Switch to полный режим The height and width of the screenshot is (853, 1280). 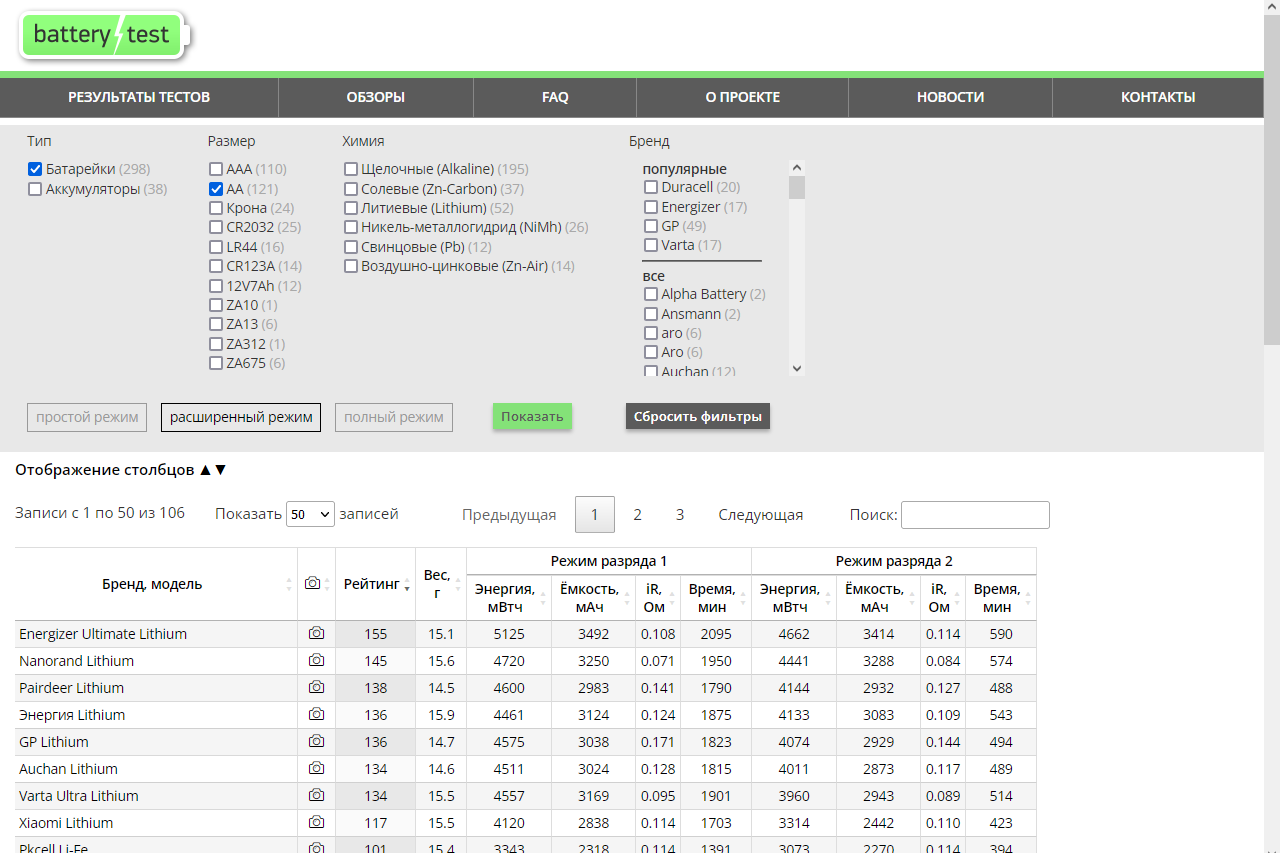click(394, 417)
